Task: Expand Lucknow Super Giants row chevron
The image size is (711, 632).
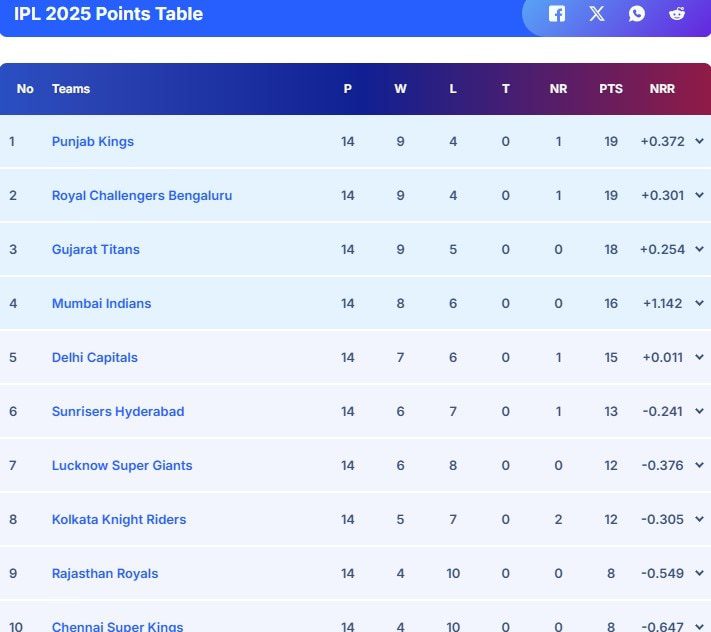Action: tap(699, 465)
